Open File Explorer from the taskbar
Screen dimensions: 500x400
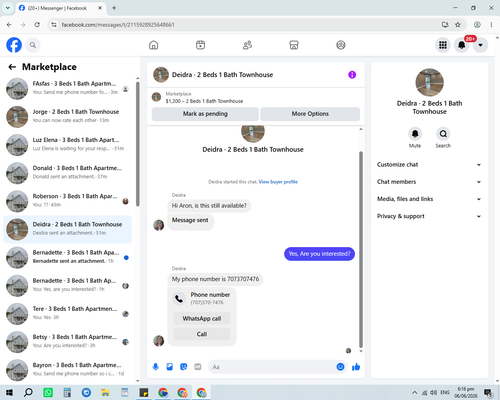(x=105, y=392)
